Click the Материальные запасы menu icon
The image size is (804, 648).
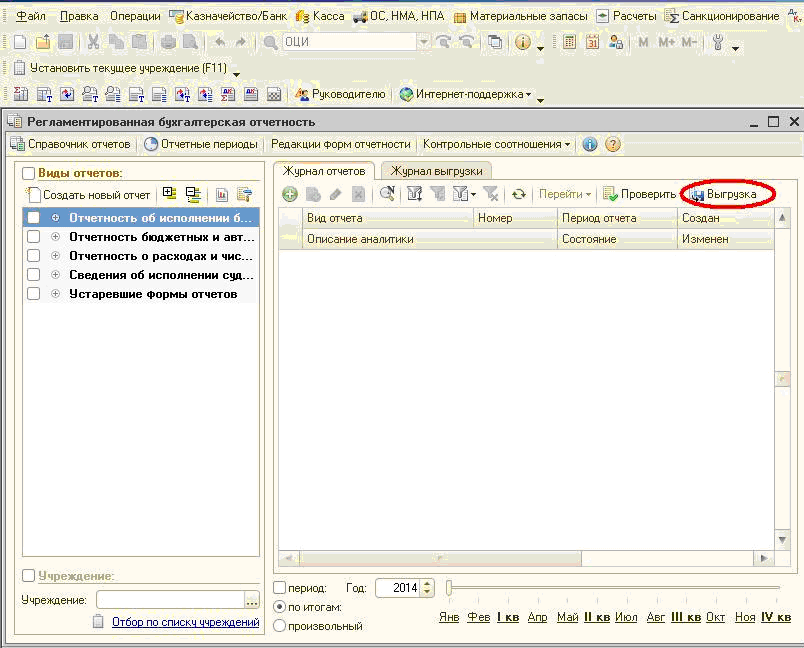[460, 17]
